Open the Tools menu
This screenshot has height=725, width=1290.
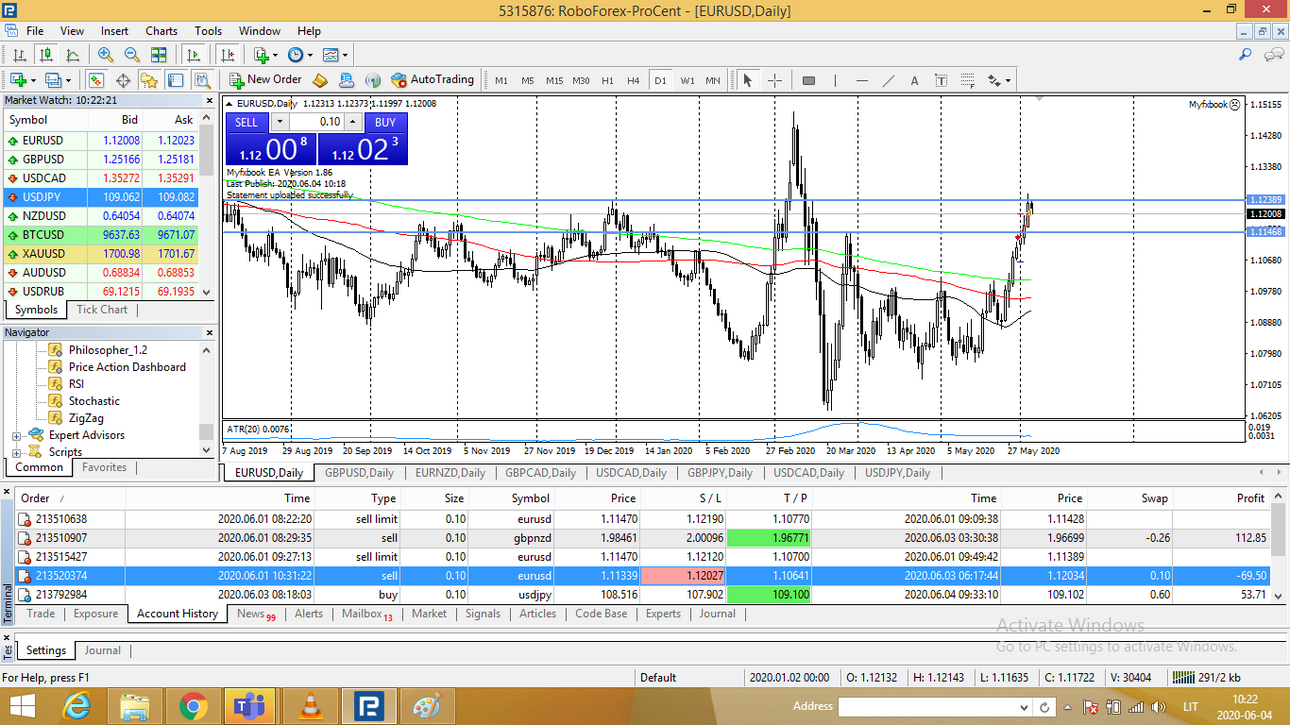(x=208, y=31)
